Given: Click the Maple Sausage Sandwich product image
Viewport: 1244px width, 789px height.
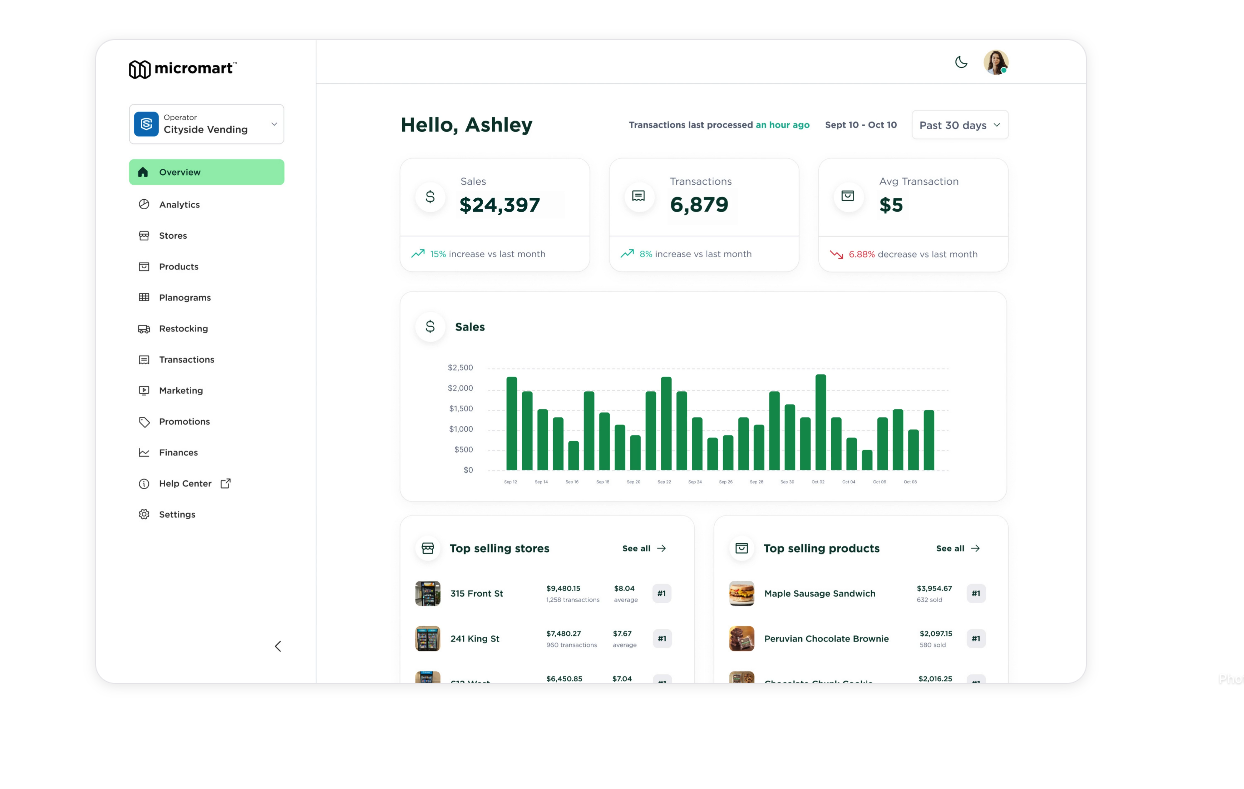Looking at the screenshot, I should [x=741, y=594].
